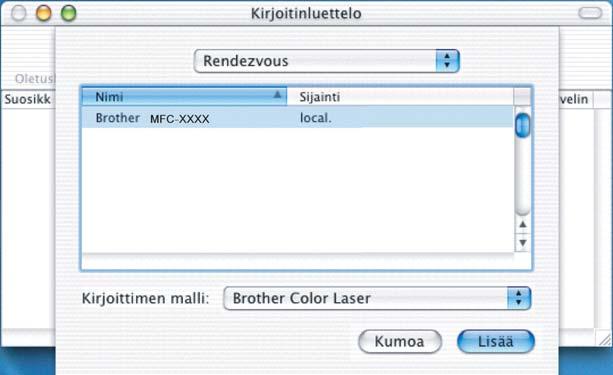Viewport: 613px width, 375px height.
Task: Toggle the toolbar with the title bar pill button
Action: pos(590,13)
